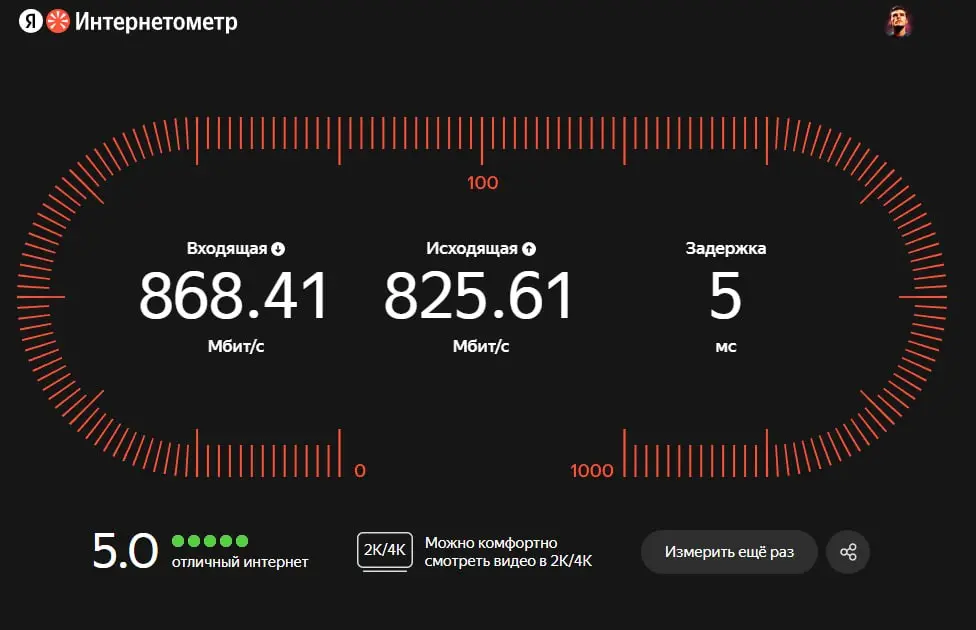976x630 pixels.
Task: Open the user profile avatar
Action: click(x=898, y=22)
